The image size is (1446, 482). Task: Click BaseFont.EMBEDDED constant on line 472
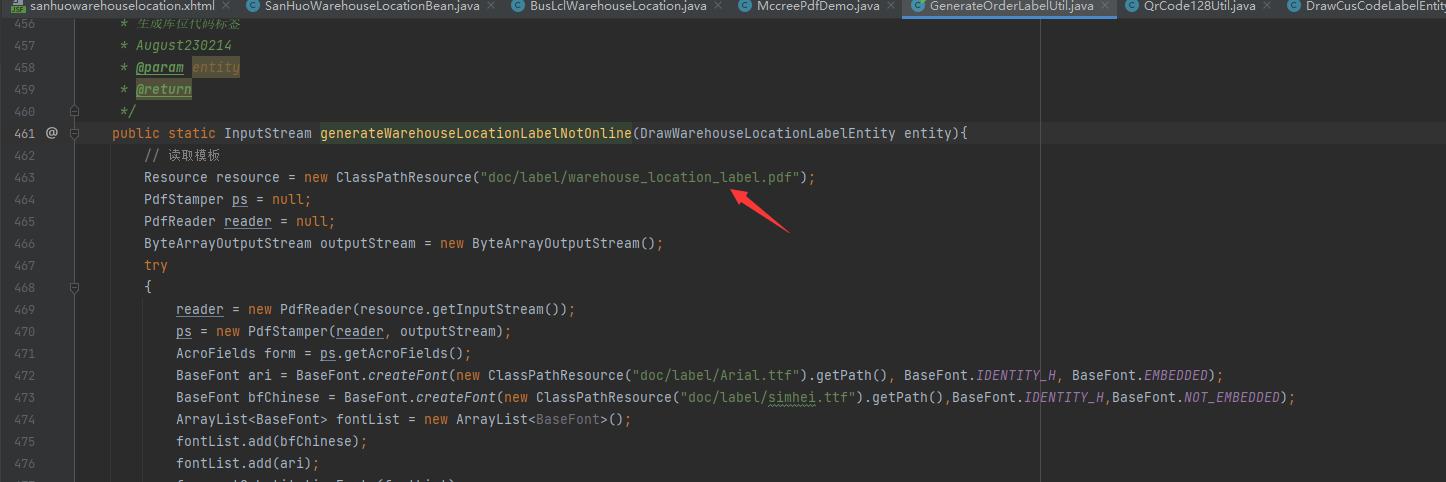(x=1140, y=375)
